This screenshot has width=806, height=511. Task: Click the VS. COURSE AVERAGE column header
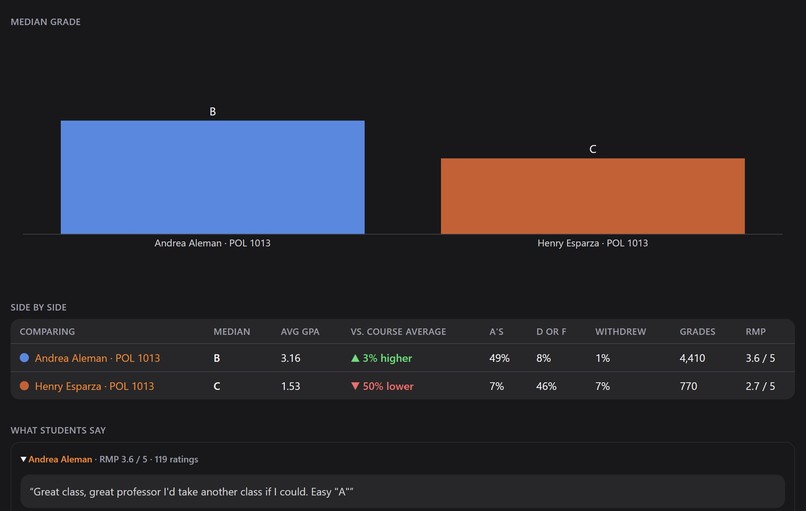398,332
